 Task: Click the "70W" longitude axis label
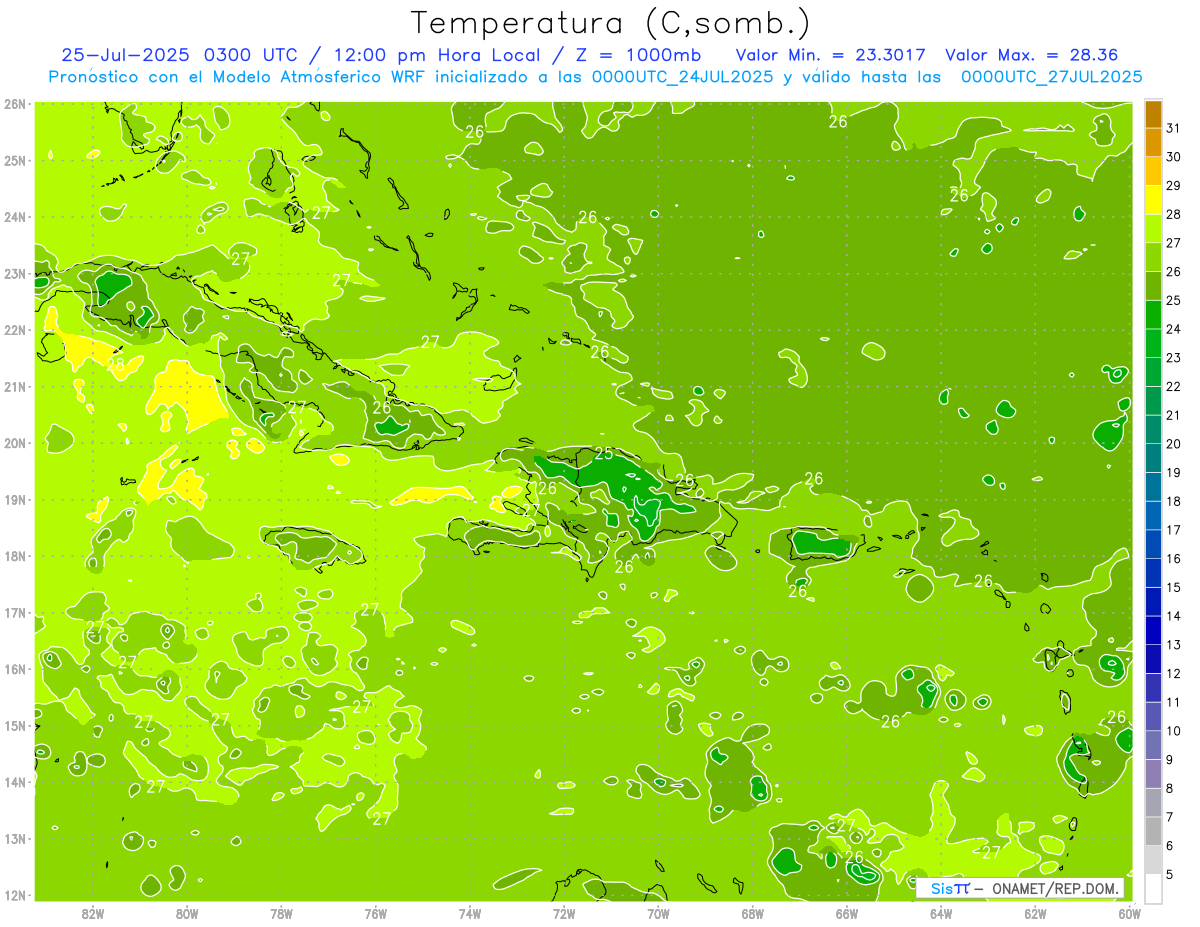[658, 913]
